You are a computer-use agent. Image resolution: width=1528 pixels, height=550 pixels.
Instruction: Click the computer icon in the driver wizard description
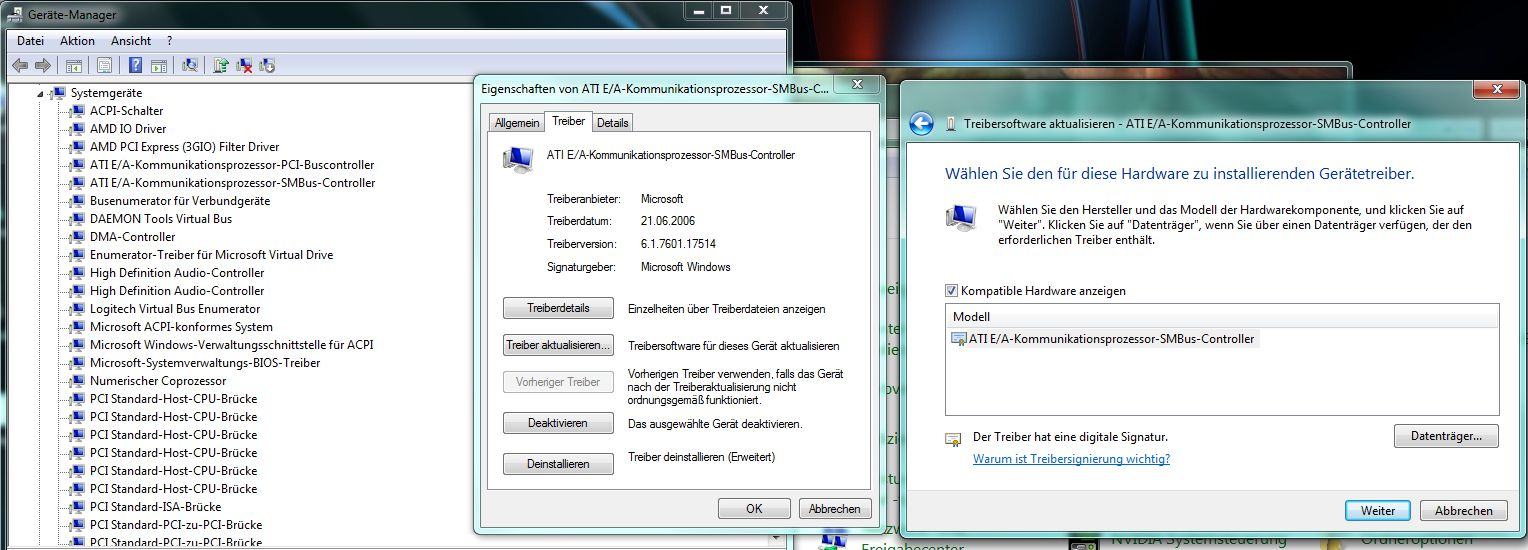[x=962, y=218]
